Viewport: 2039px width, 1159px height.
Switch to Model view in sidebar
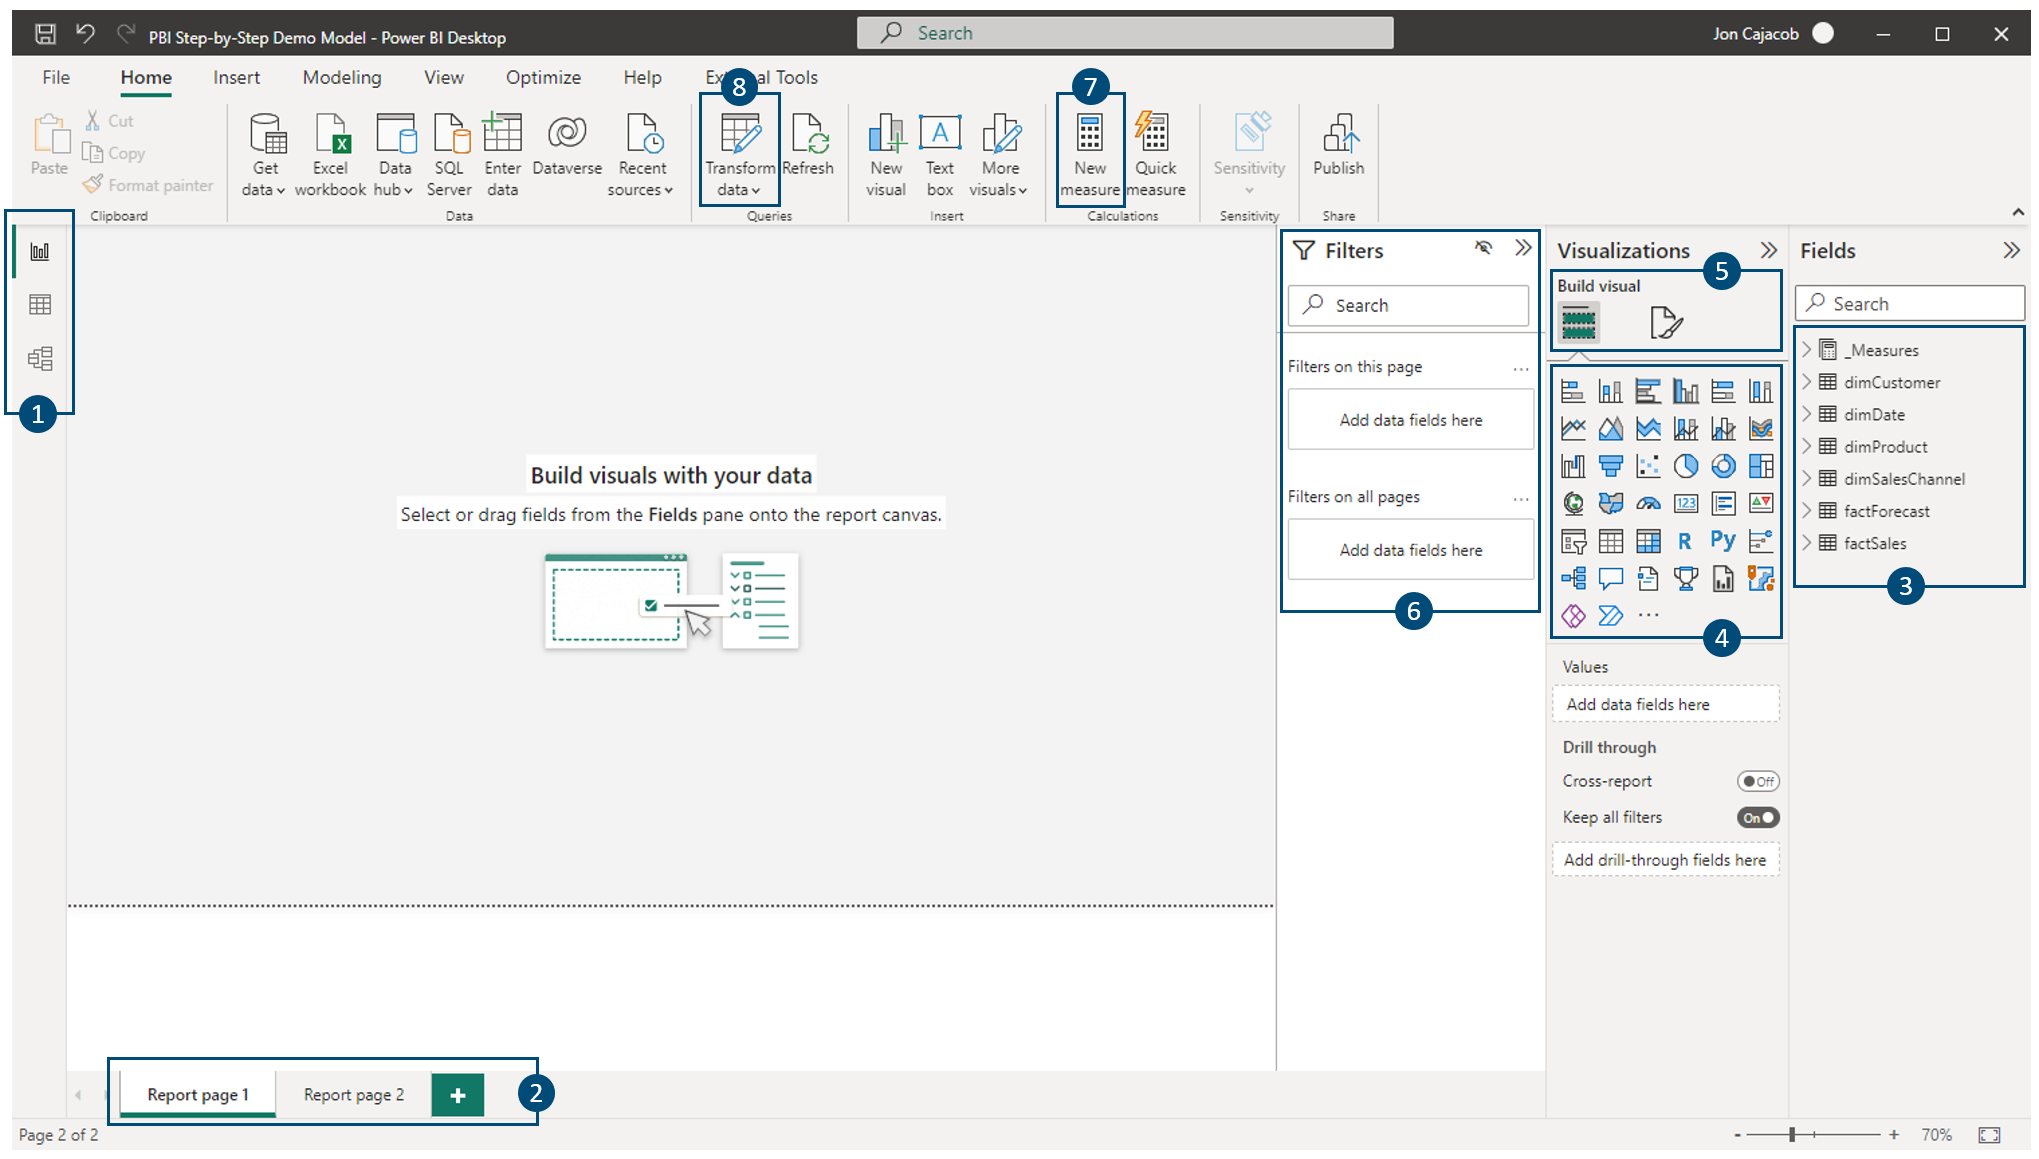click(40, 358)
